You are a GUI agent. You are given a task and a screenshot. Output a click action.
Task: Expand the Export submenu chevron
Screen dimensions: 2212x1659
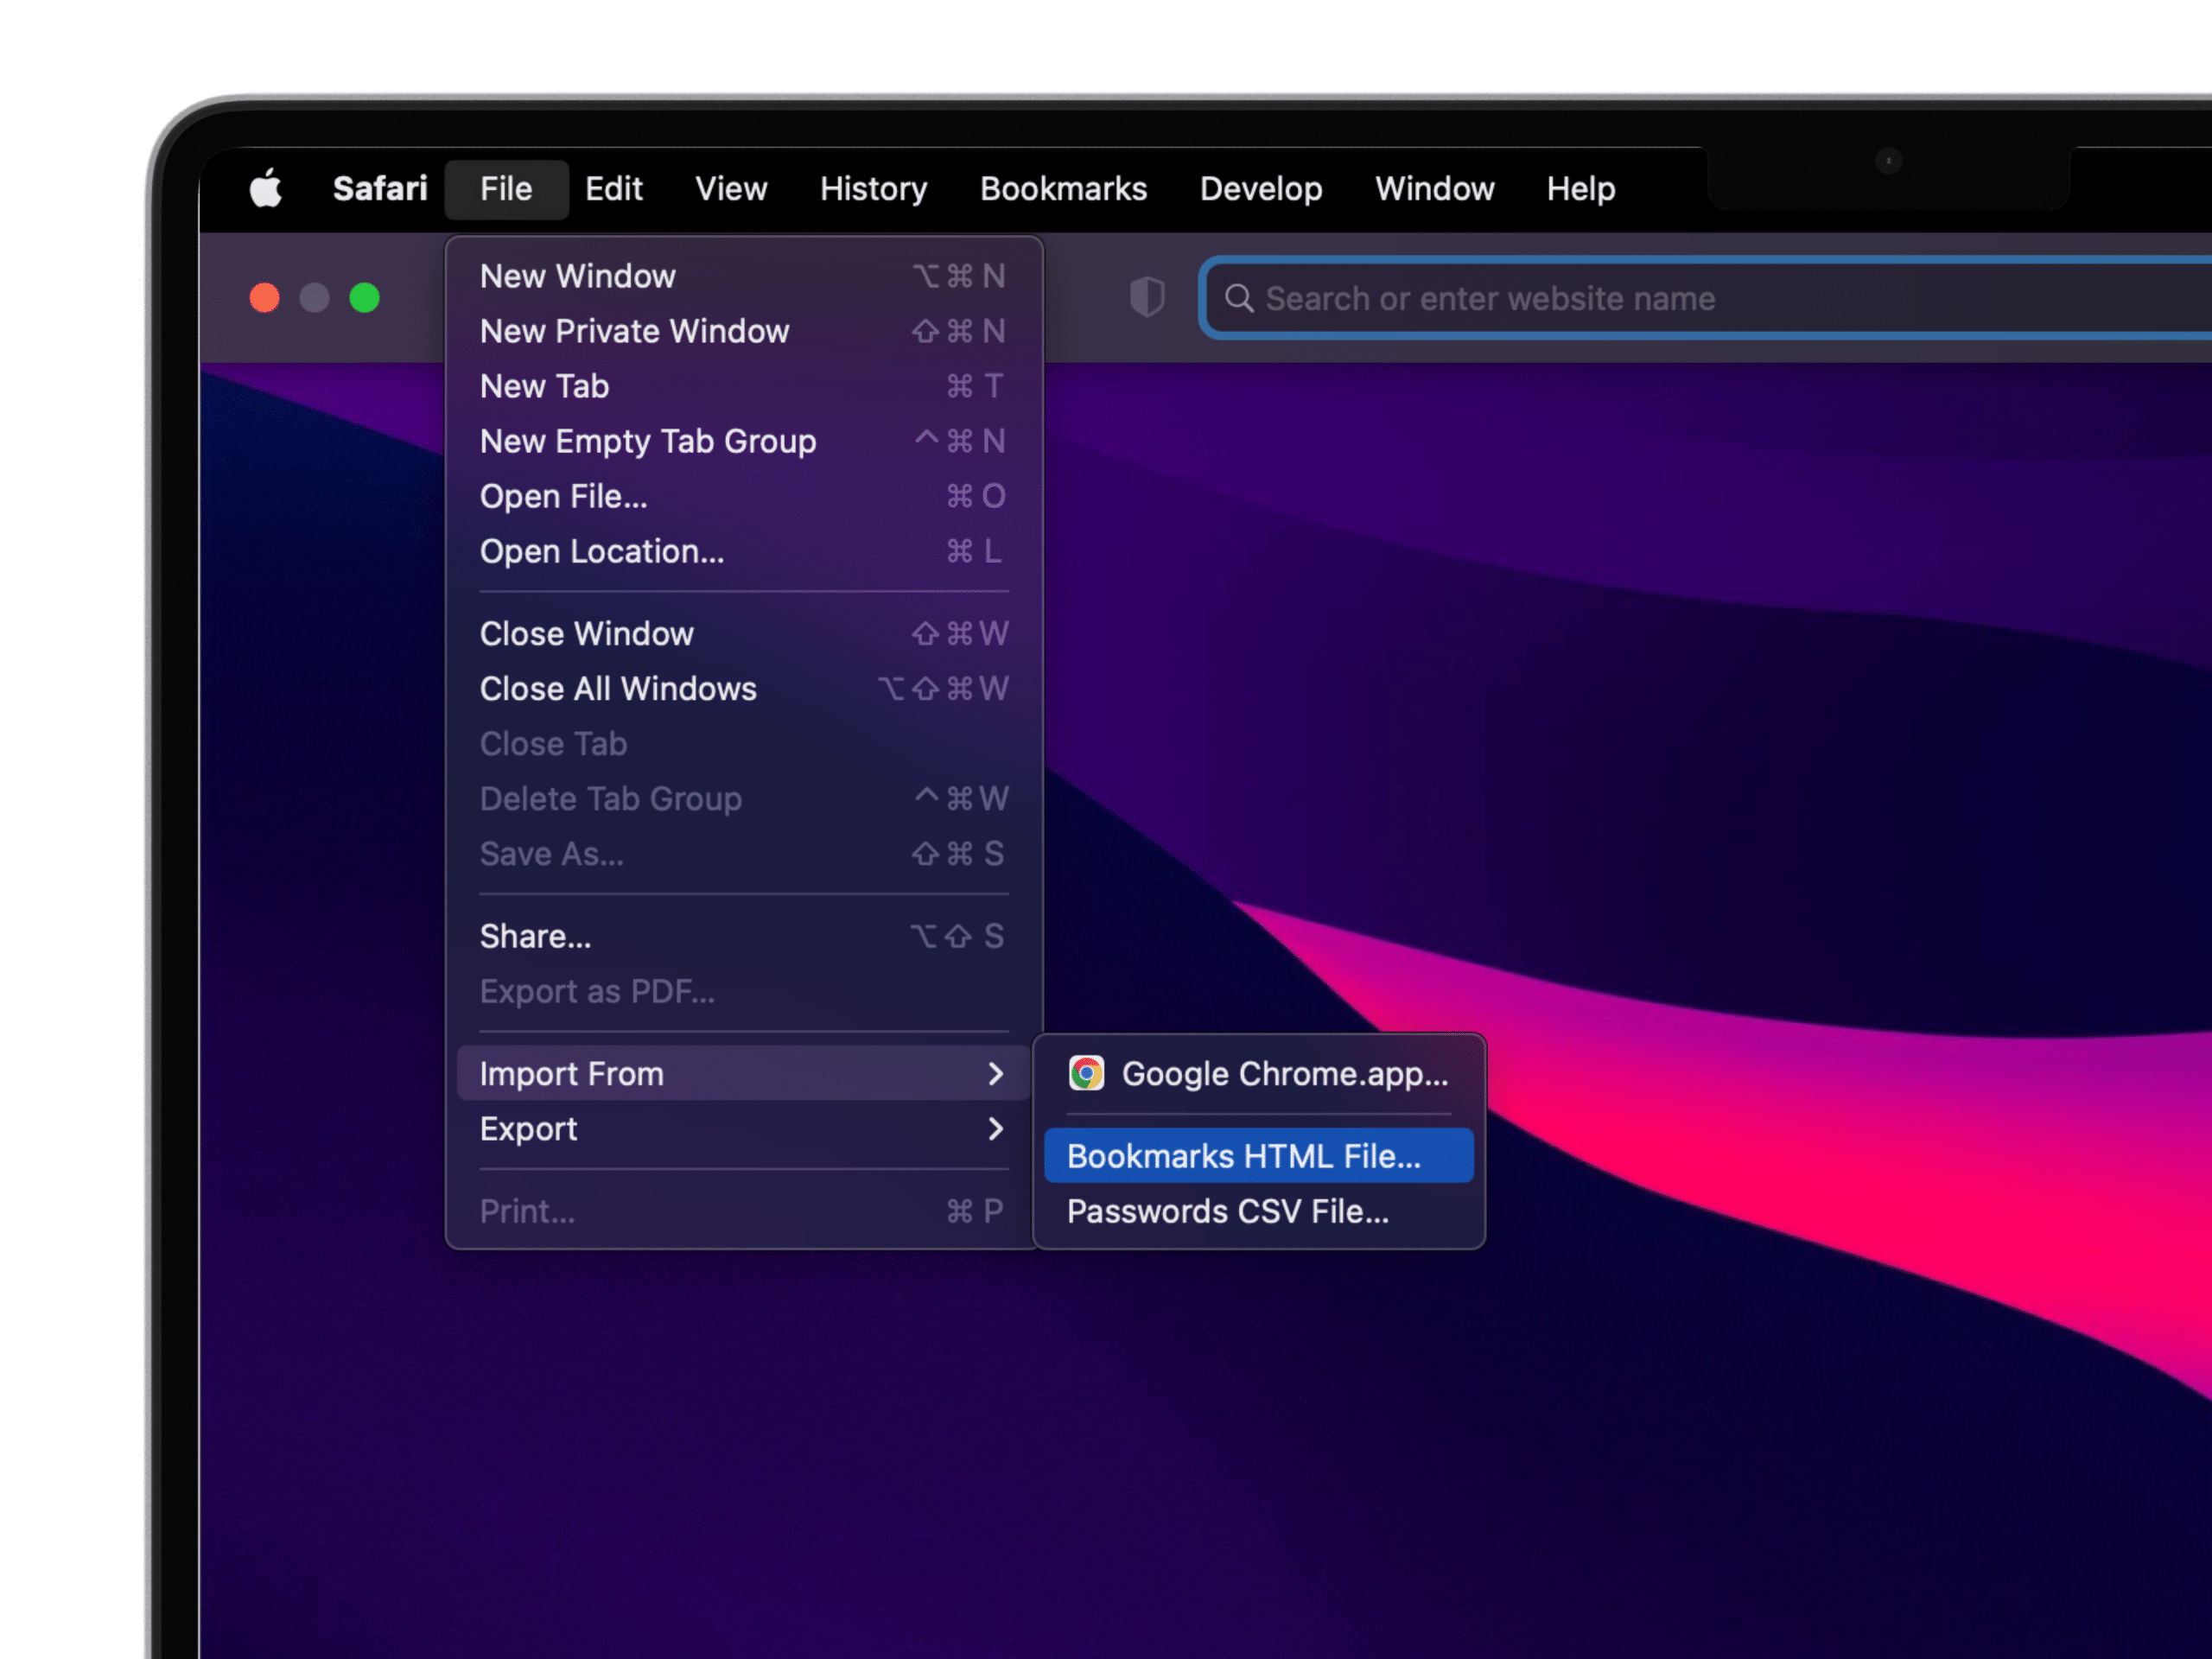pyautogui.click(x=995, y=1129)
